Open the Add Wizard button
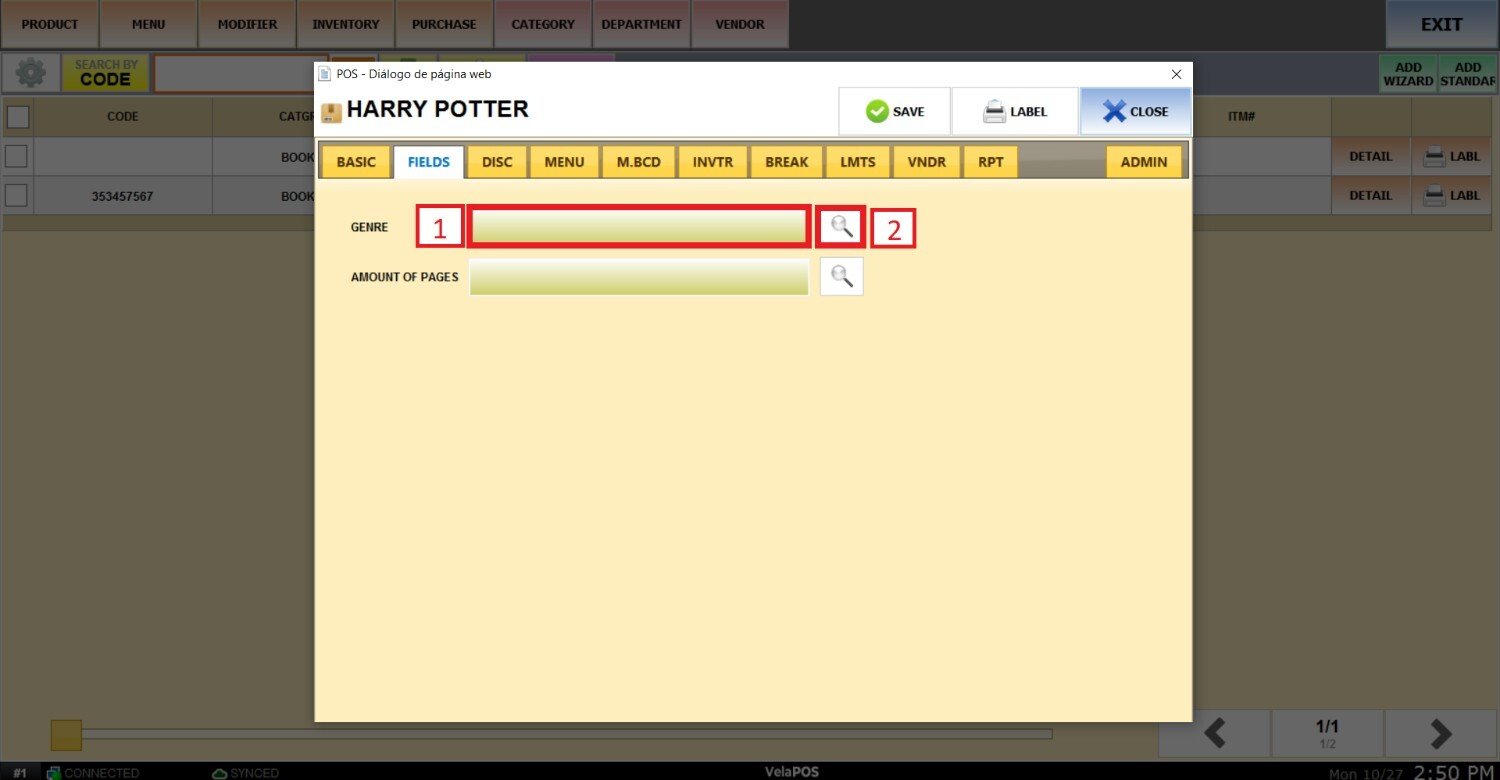The width and height of the screenshot is (1500, 780). click(1408, 74)
